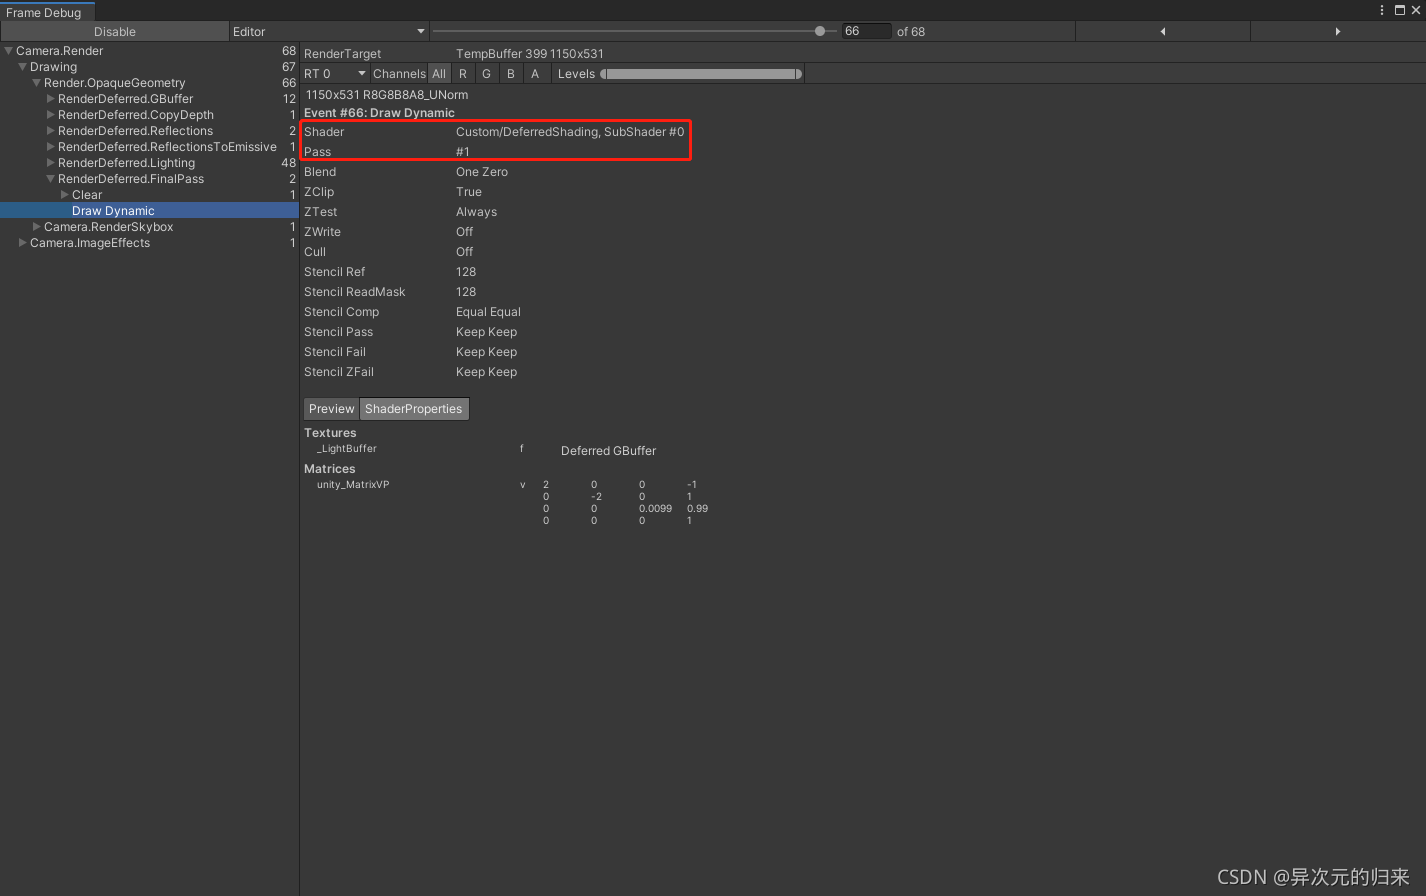1426x896 pixels.
Task: Click the previous event arrow
Action: (x=1163, y=31)
